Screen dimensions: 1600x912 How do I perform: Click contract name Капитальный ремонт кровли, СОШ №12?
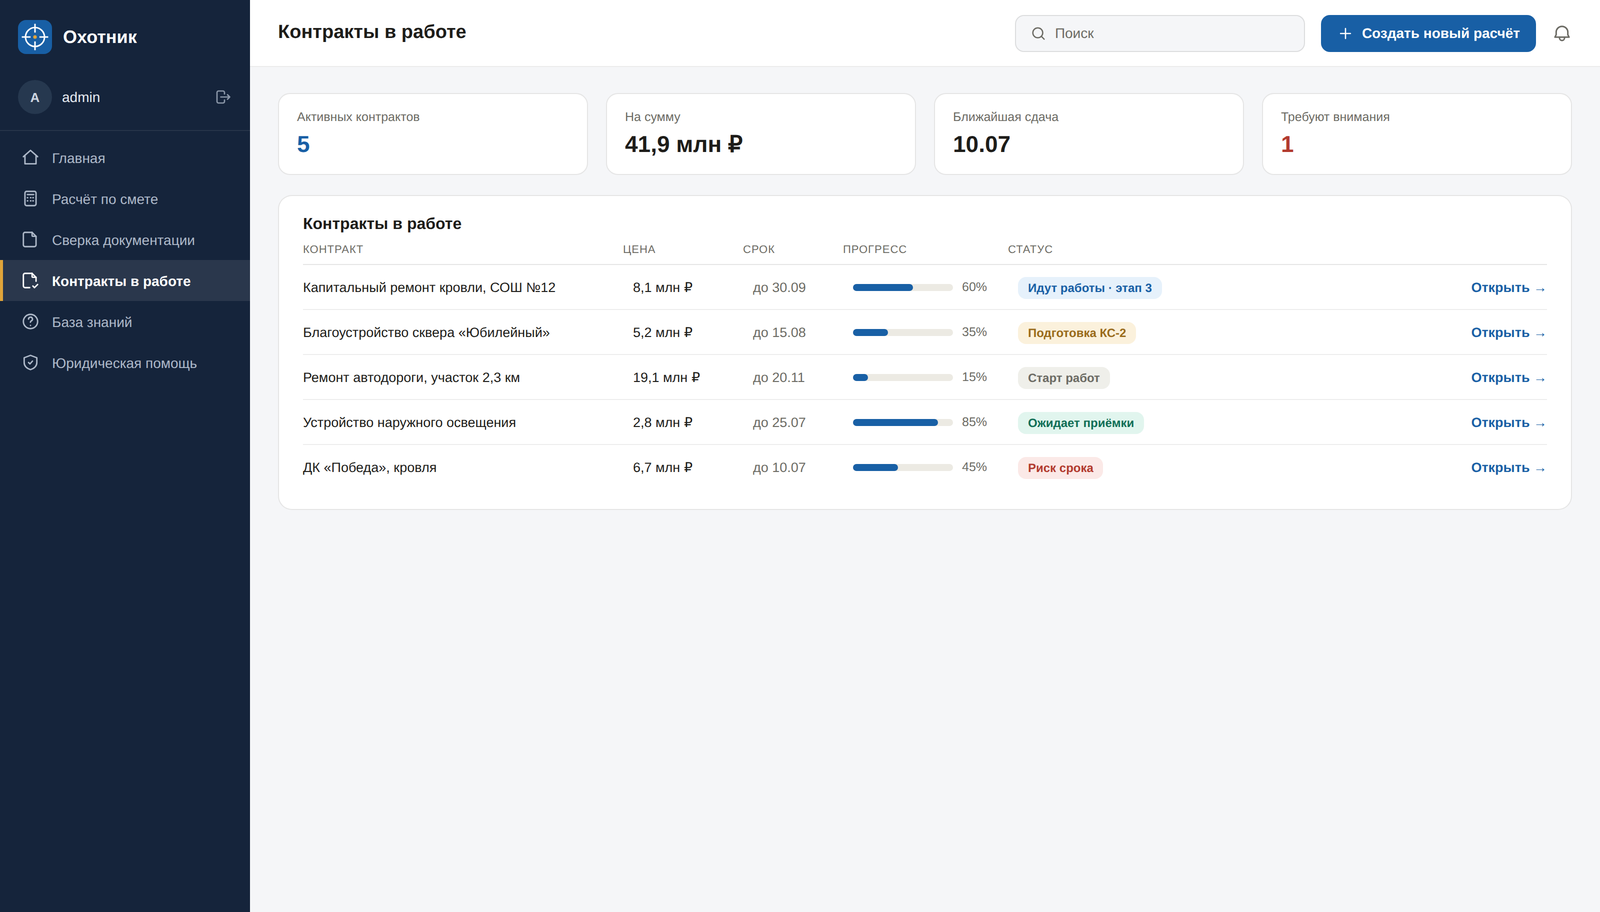tap(429, 287)
